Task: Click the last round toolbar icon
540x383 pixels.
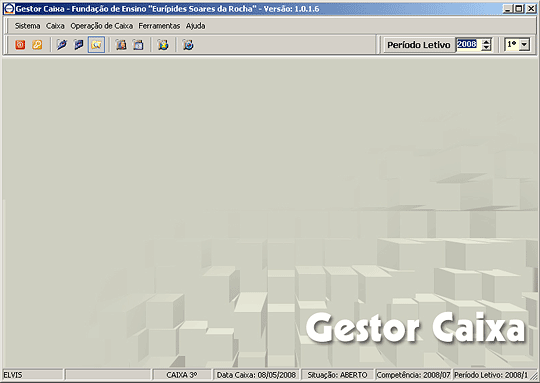Action: point(188,45)
